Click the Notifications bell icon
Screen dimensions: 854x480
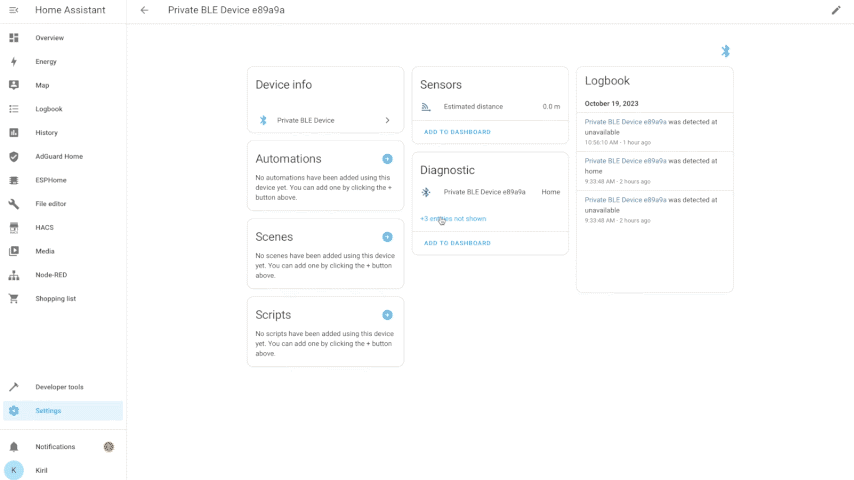(14, 447)
